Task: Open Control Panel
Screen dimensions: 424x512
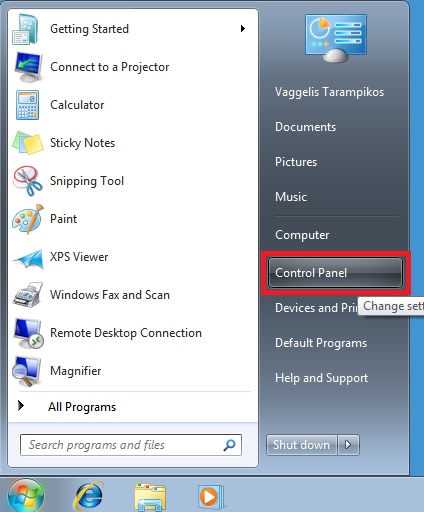Action: pos(335,273)
